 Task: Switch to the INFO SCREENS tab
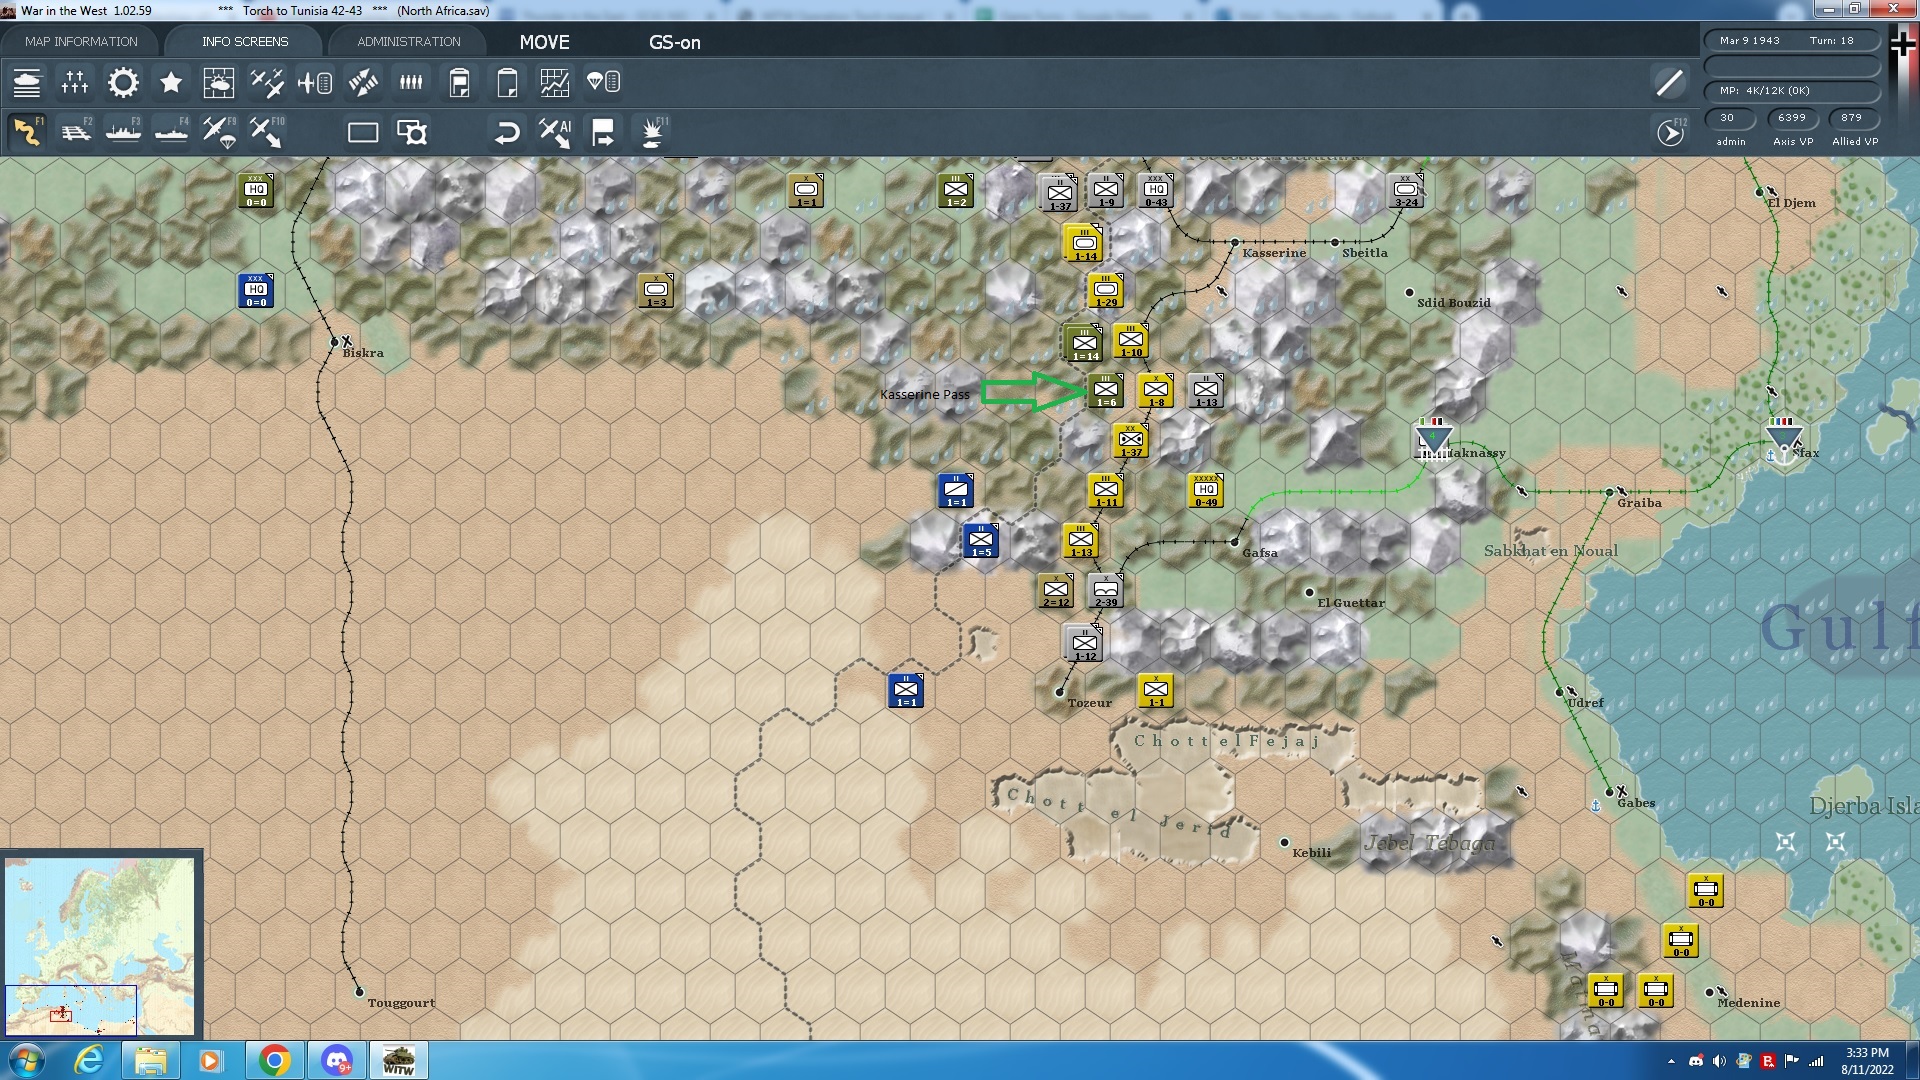coord(244,41)
